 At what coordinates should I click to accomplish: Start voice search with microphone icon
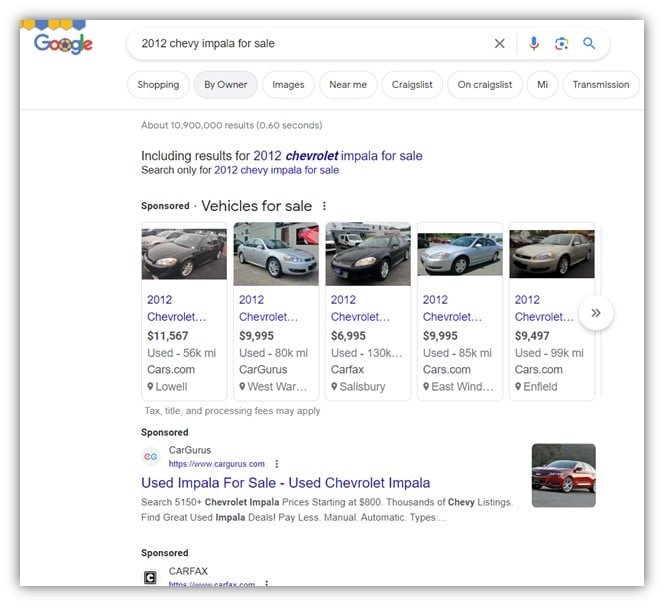pyautogui.click(x=534, y=43)
